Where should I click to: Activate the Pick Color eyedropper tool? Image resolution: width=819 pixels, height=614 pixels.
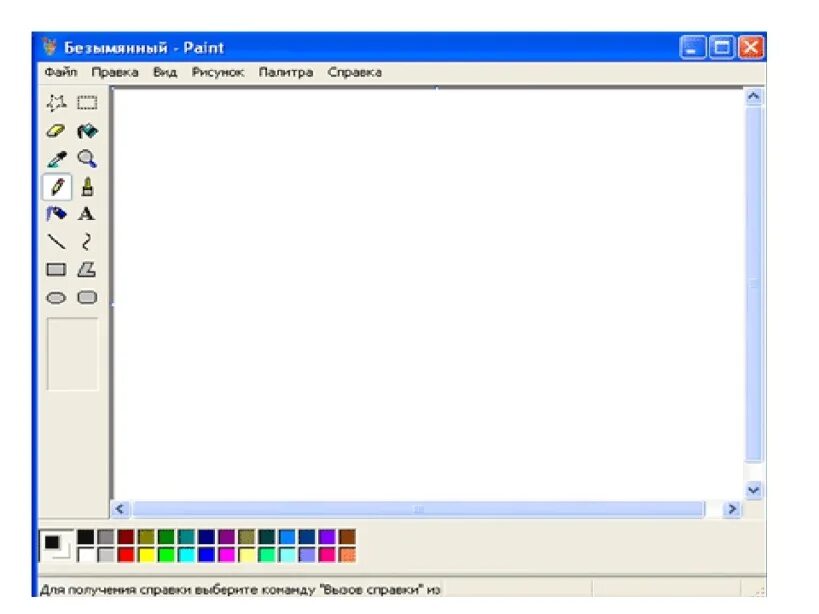[57, 159]
